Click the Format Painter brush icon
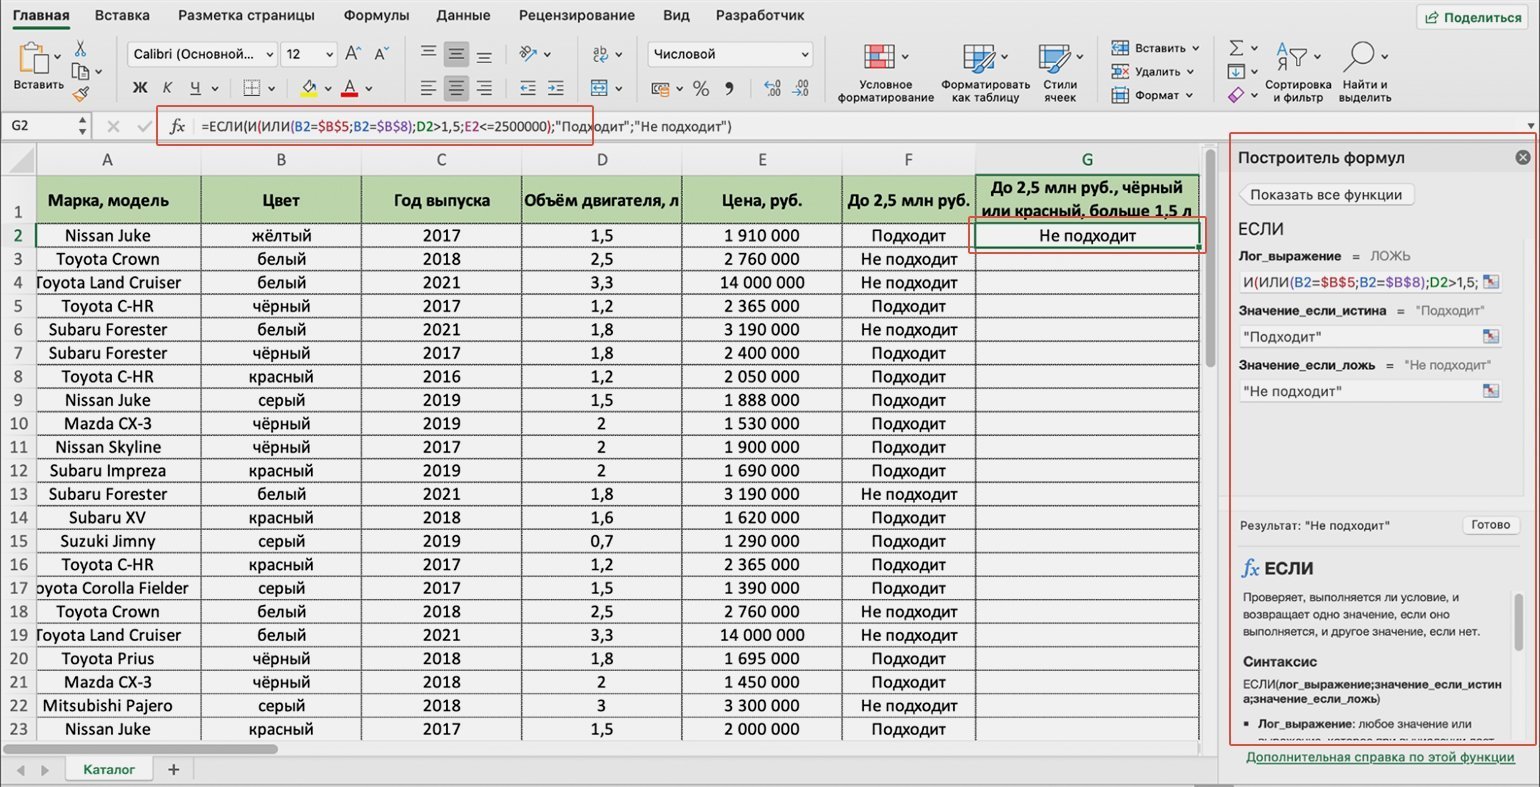Viewport: 1540px width, 787px height. point(81,94)
